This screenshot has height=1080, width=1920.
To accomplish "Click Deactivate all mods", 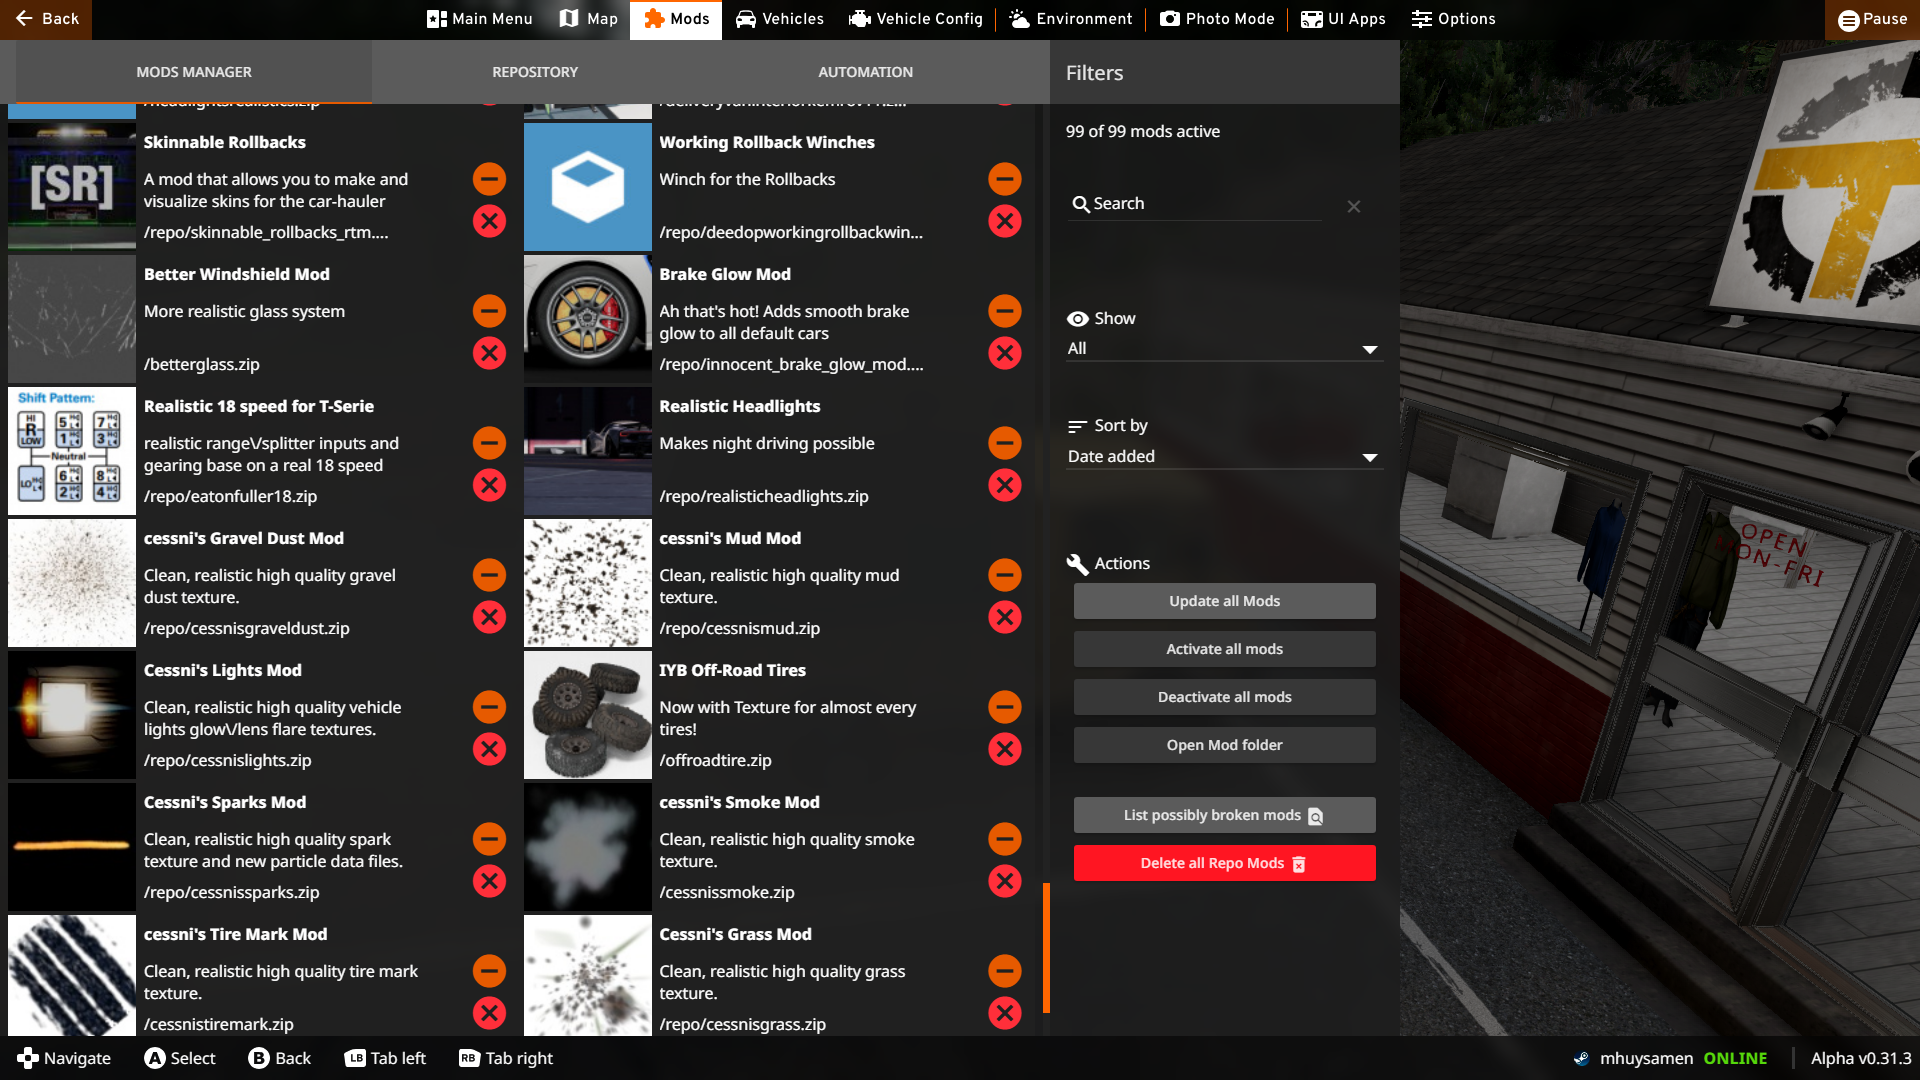I will (x=1224, y=697).
